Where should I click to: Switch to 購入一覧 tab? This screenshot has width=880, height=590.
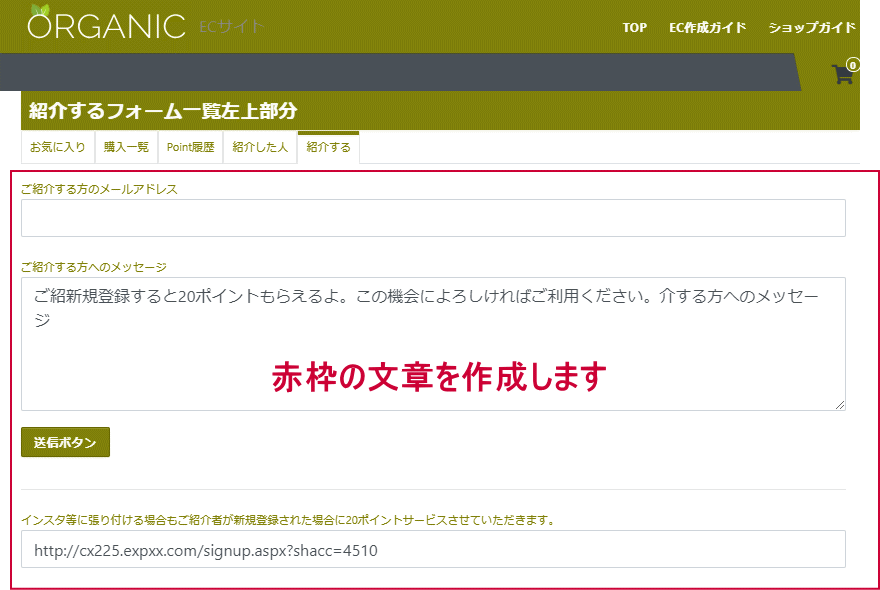[126, 147]
